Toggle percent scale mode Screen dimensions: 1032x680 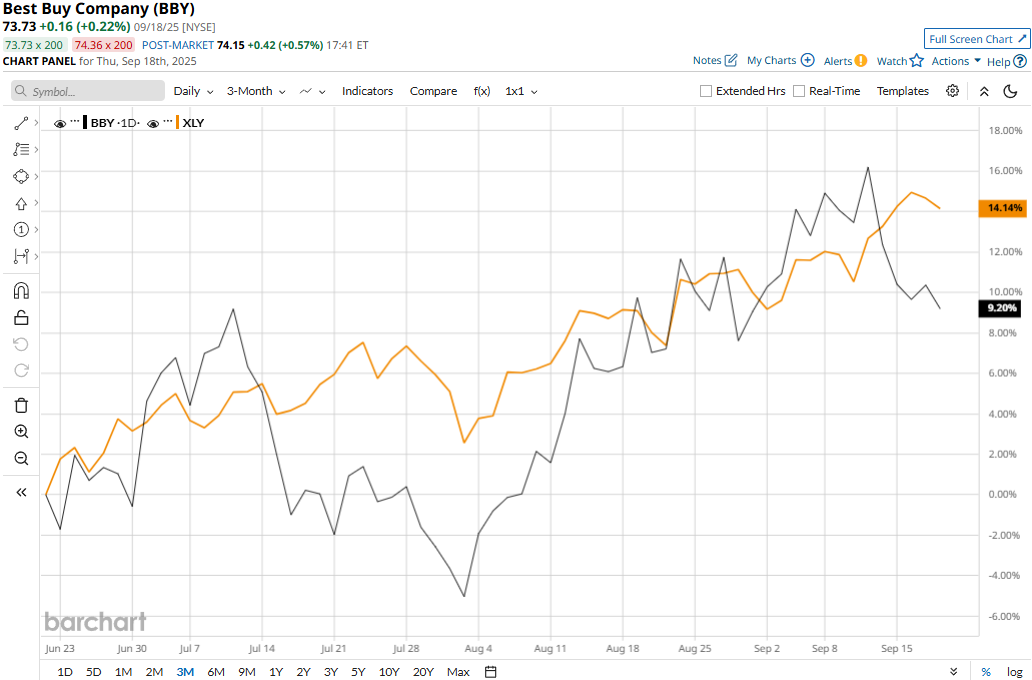click(986, 671)
